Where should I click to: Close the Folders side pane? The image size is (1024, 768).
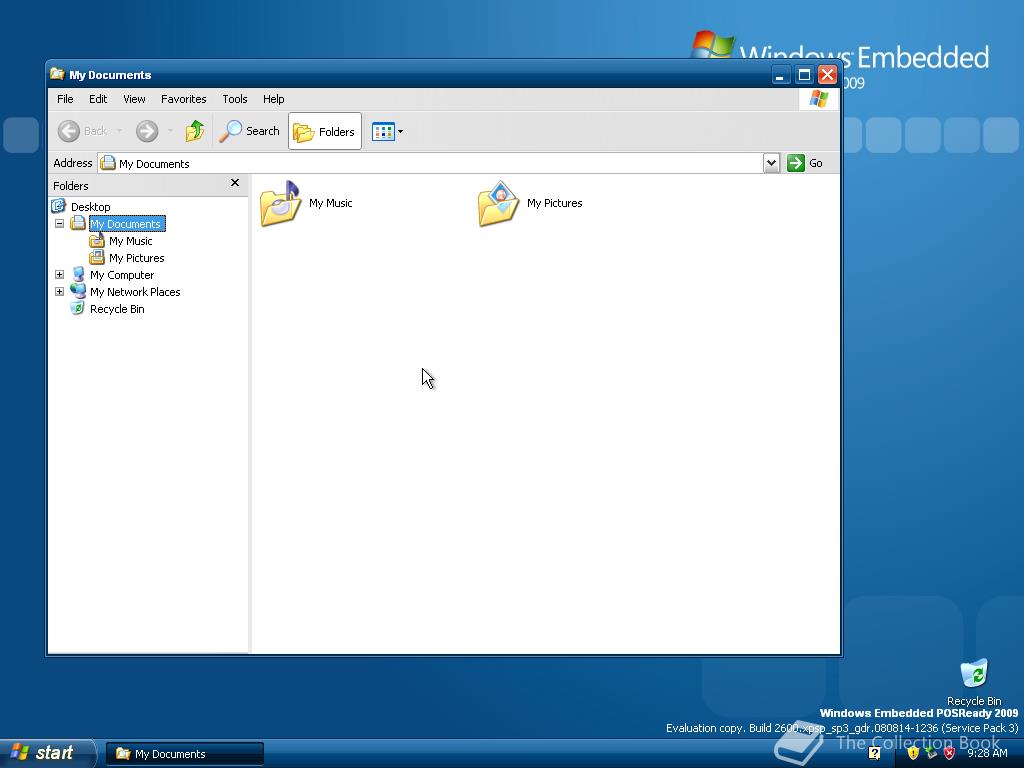click(x=235, y=183)
